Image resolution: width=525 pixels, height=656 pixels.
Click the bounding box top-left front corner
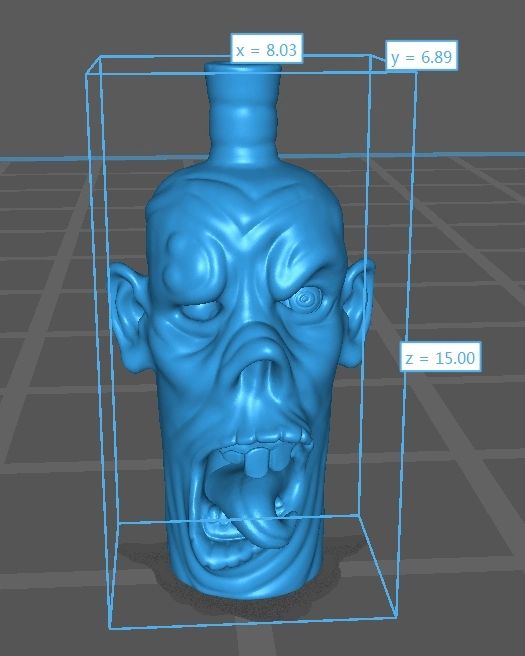[87, 74]
